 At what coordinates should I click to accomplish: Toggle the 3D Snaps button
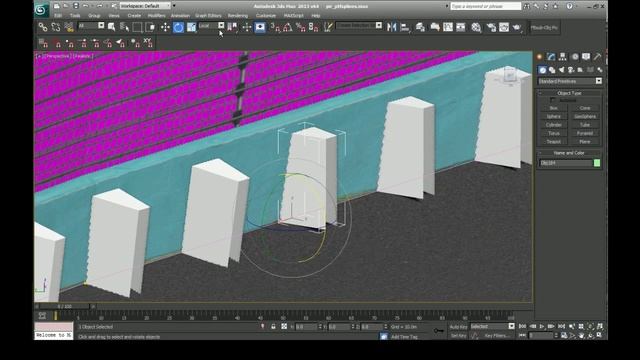pyautogui.click(x=275, y=27)
